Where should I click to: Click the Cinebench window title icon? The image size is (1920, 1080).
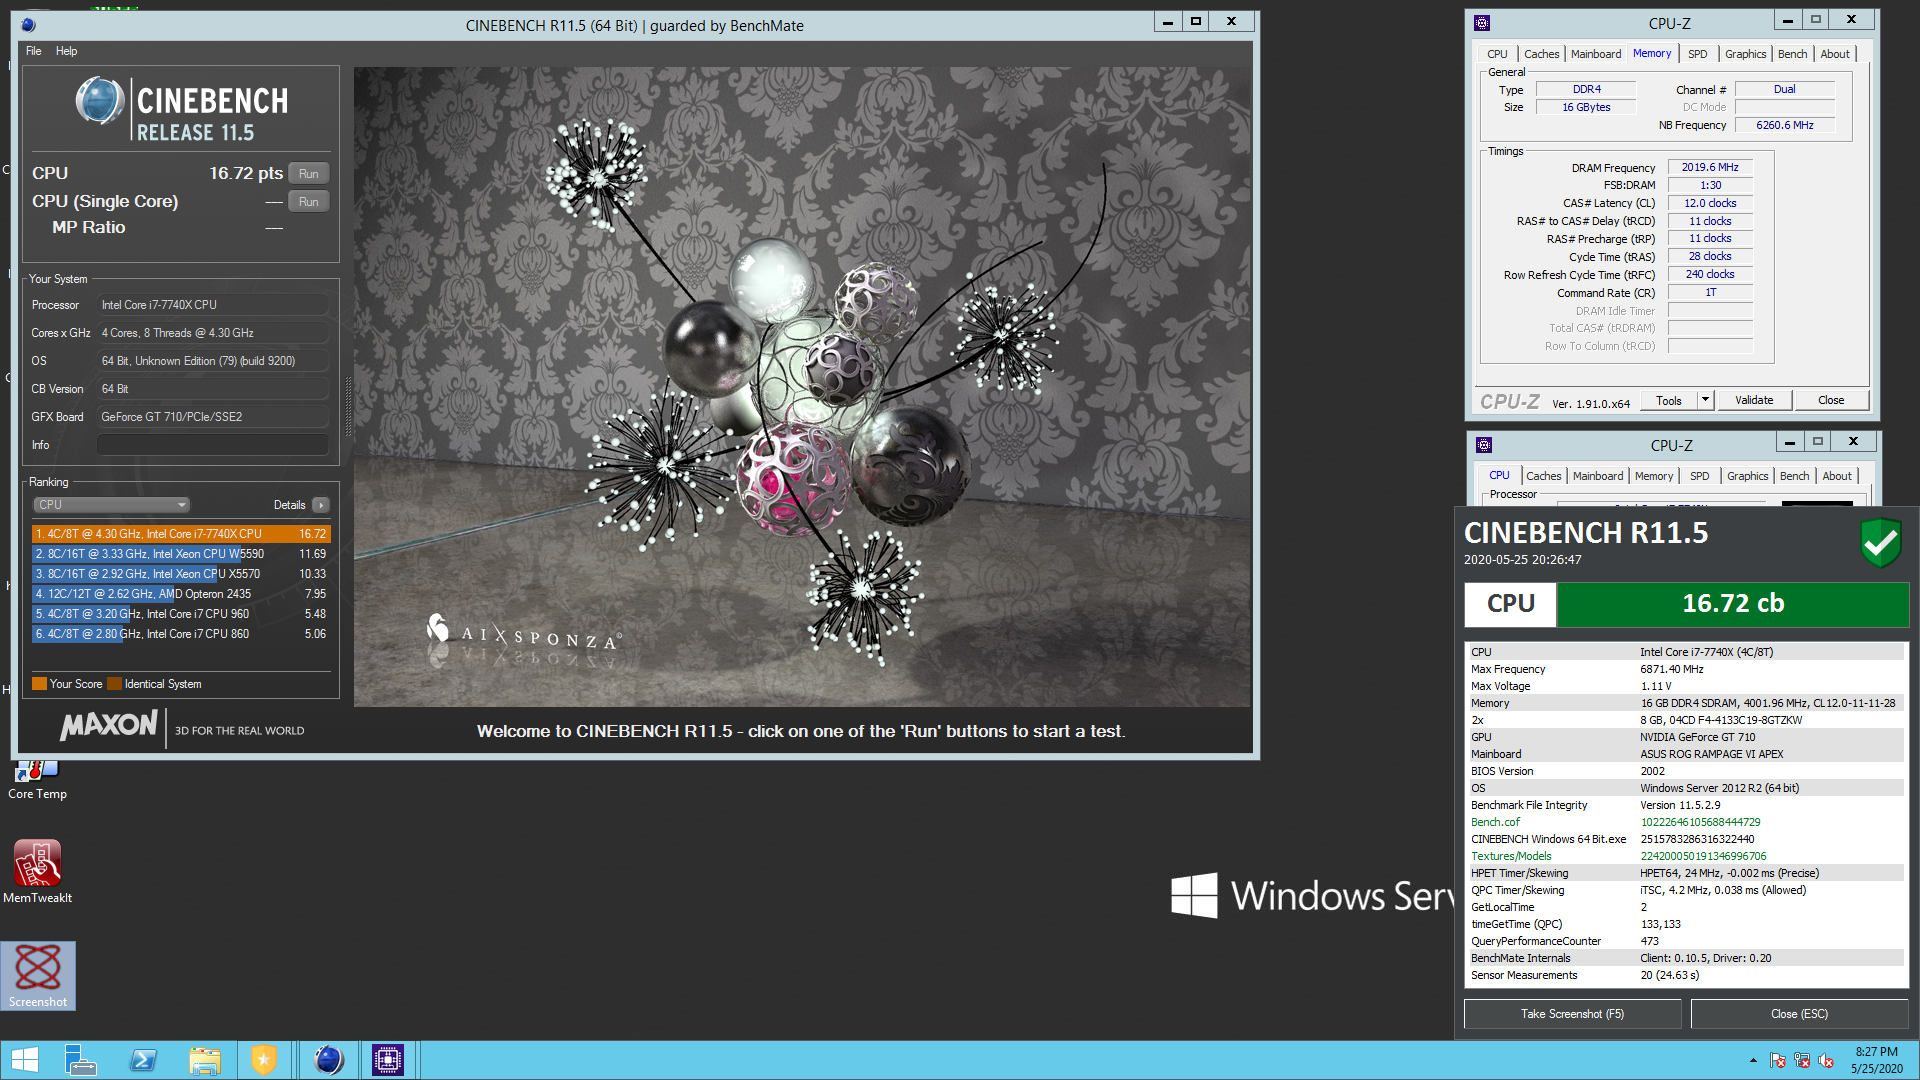coord(28,25)
